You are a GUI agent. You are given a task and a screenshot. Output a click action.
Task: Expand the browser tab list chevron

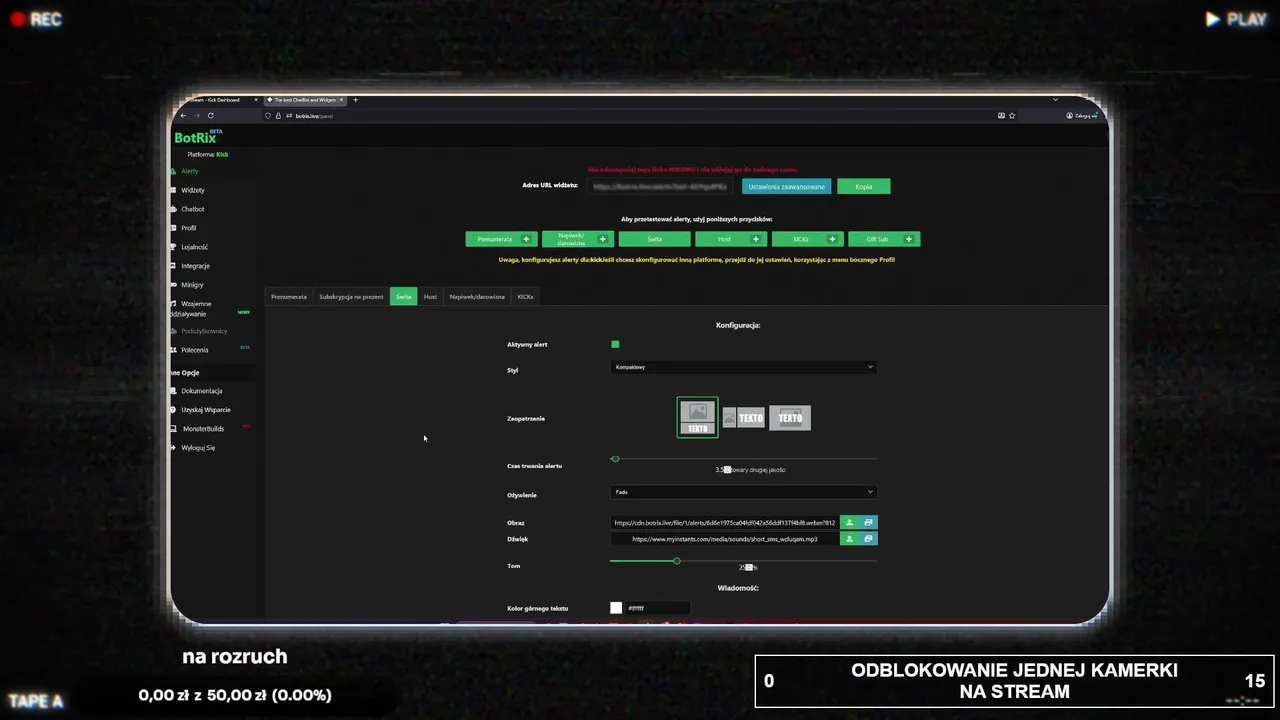[1055, 100]
